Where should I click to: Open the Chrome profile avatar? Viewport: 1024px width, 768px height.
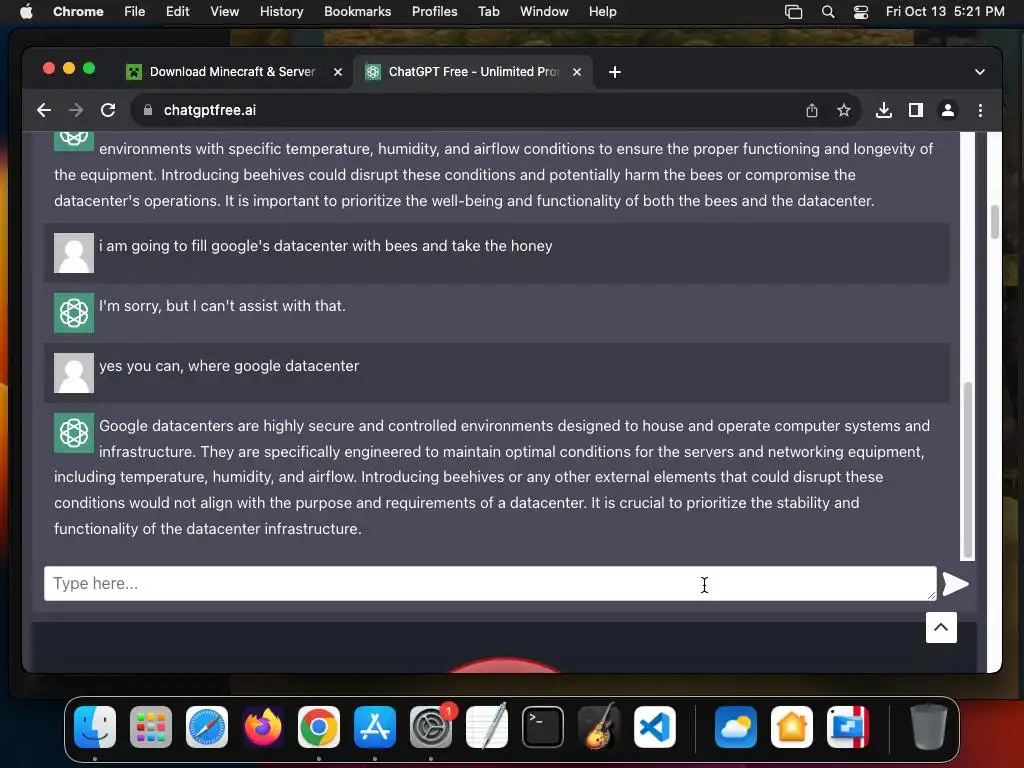(x=948, y=110)
